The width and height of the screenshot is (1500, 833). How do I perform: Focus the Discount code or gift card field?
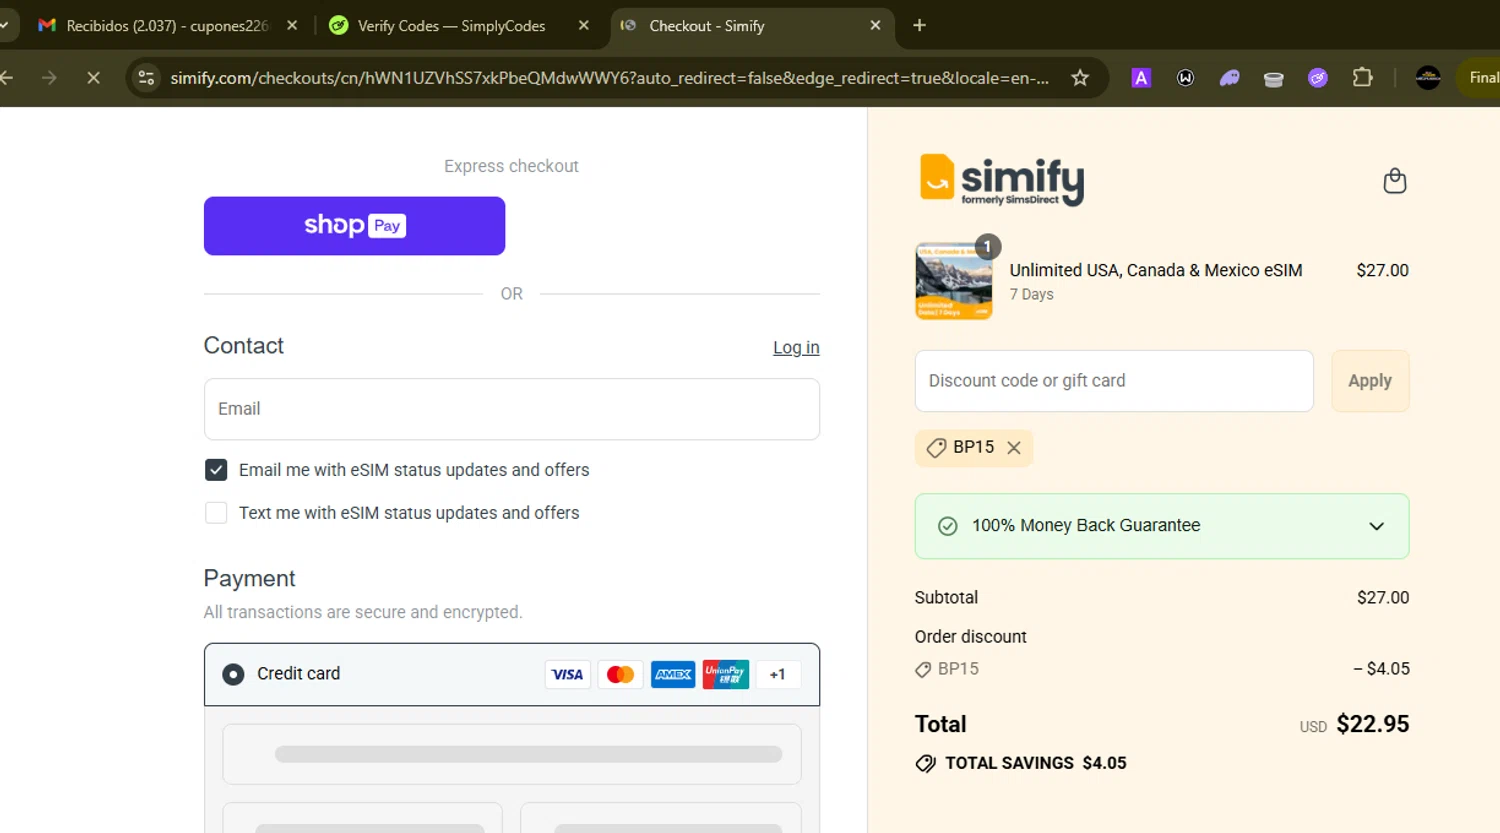pyautogui.click(x=1114, y=381)
